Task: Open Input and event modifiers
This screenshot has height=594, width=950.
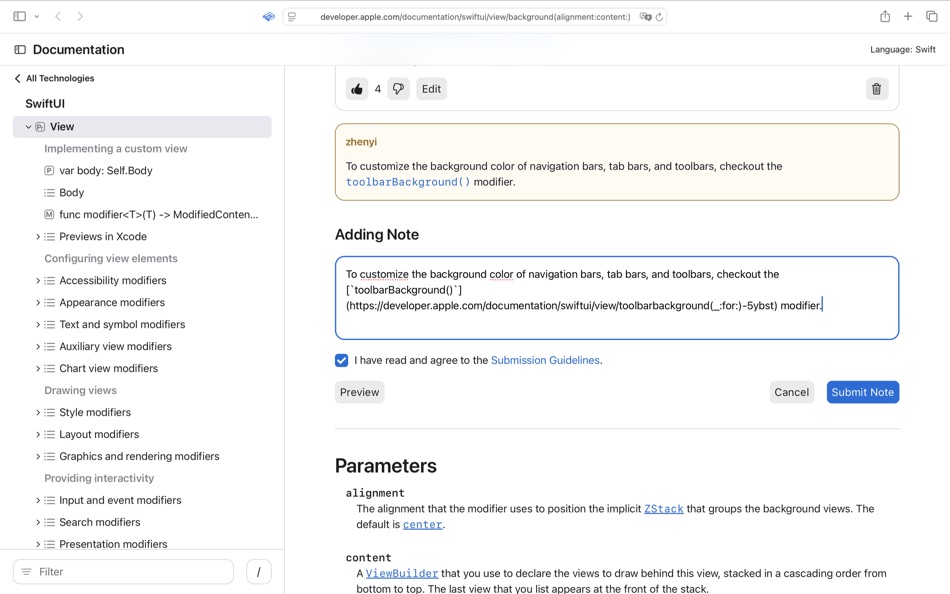Action: [x=120, y=501]
